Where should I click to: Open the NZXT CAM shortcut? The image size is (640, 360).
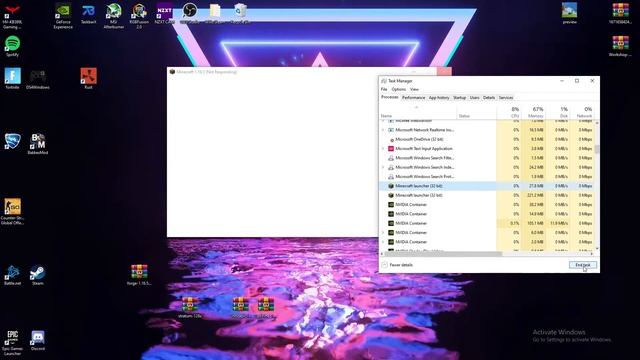click(x=164, y=13)
